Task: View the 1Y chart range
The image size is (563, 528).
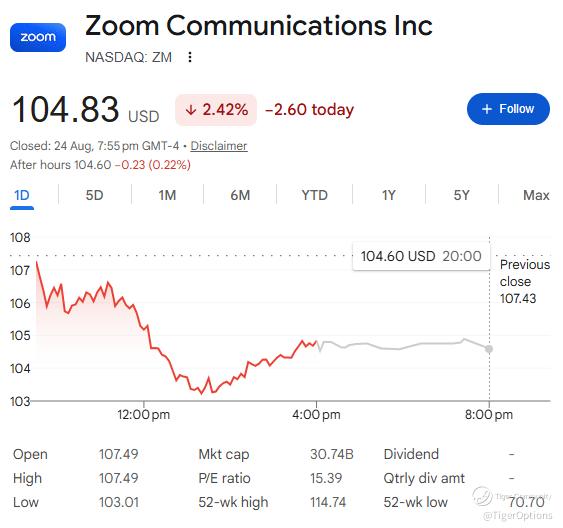Action: 389,195
